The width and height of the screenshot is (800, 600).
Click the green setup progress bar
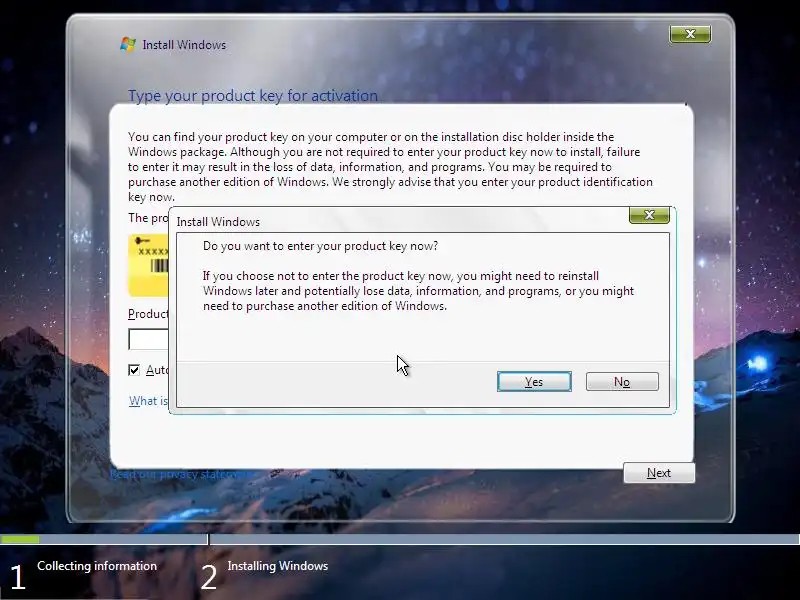pyautogui.click(x=20, y=539)
